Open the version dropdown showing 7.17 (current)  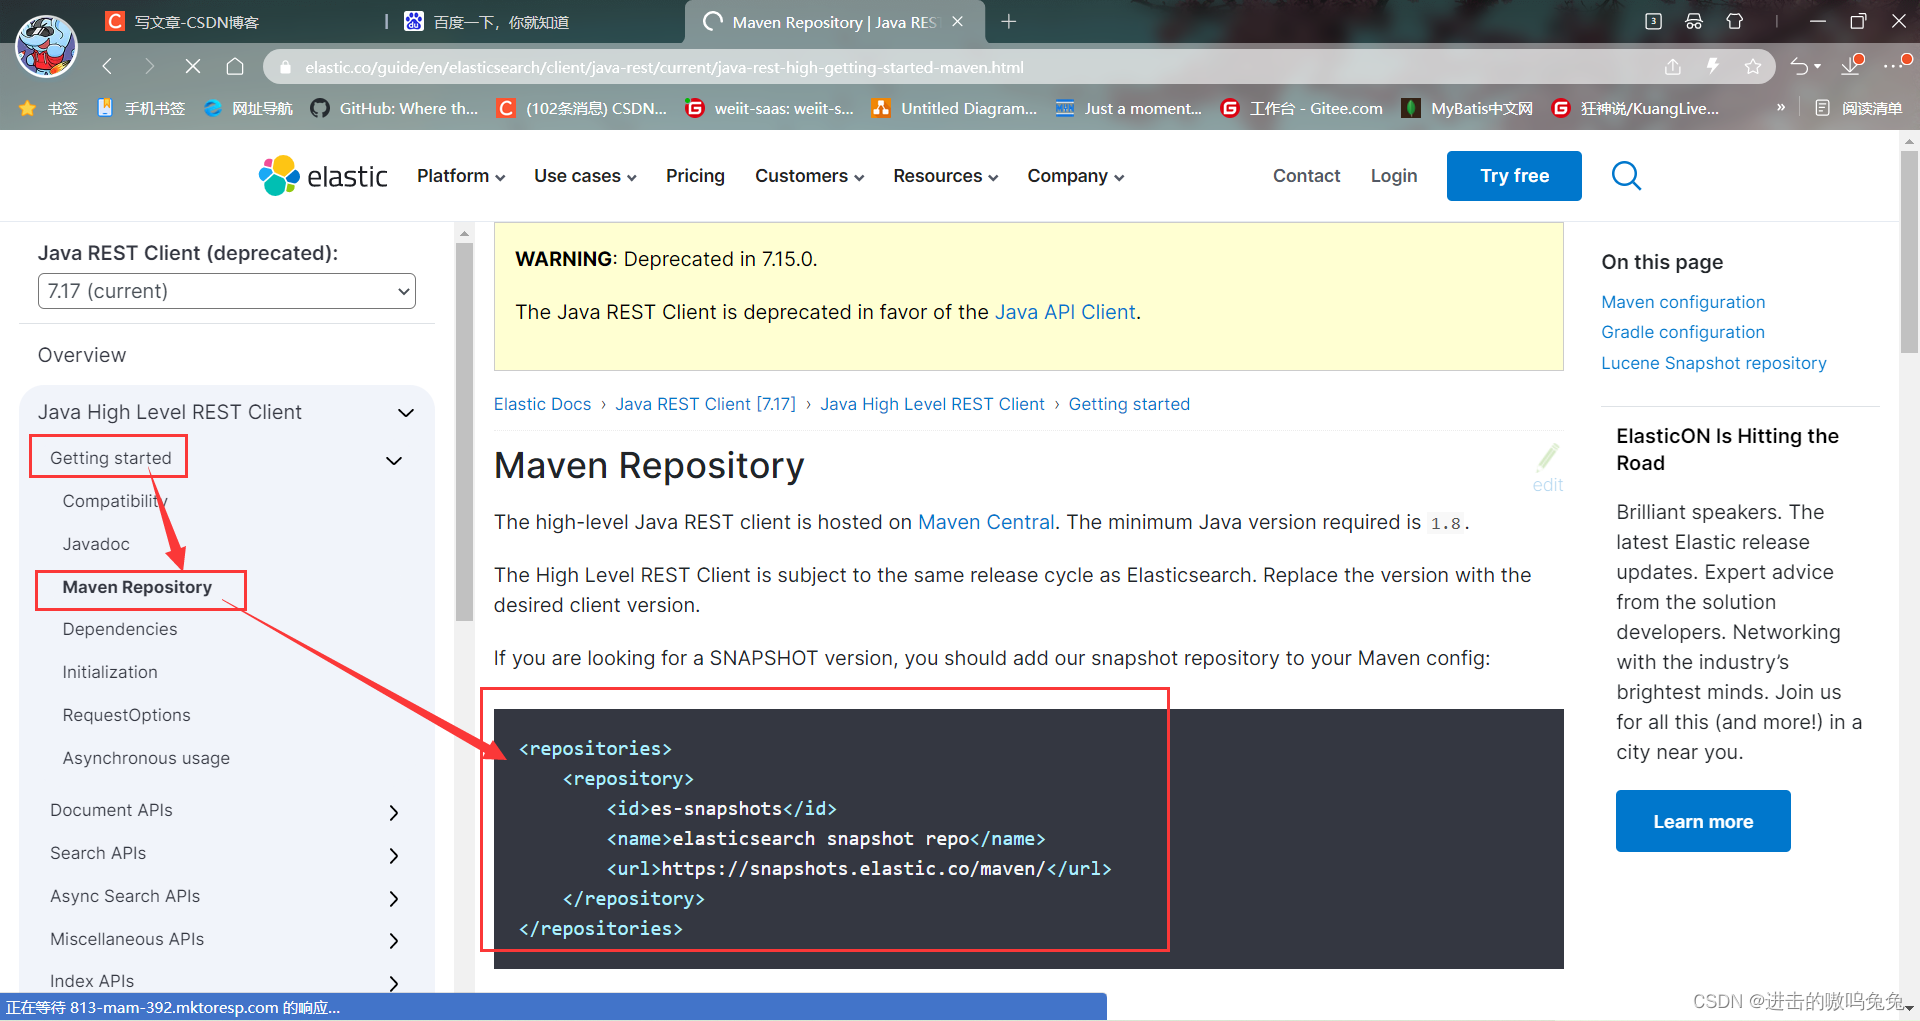(x=227, y=291)
